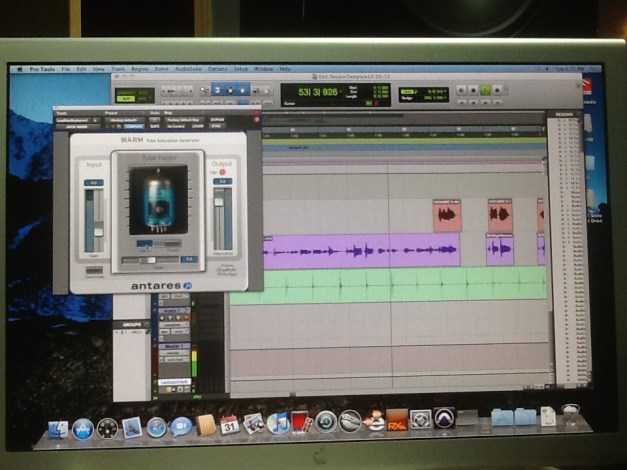Image resolution: width=627 pixels, height=470 pixels.
Task: Click the Return to Zero transport button
Action: pyautogui.click(x=462, y=102)
